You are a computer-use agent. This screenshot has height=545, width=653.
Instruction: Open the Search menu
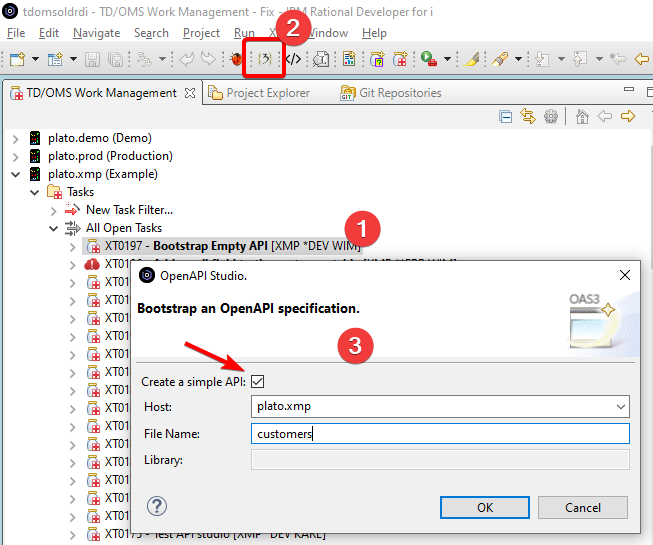point(151,33)
